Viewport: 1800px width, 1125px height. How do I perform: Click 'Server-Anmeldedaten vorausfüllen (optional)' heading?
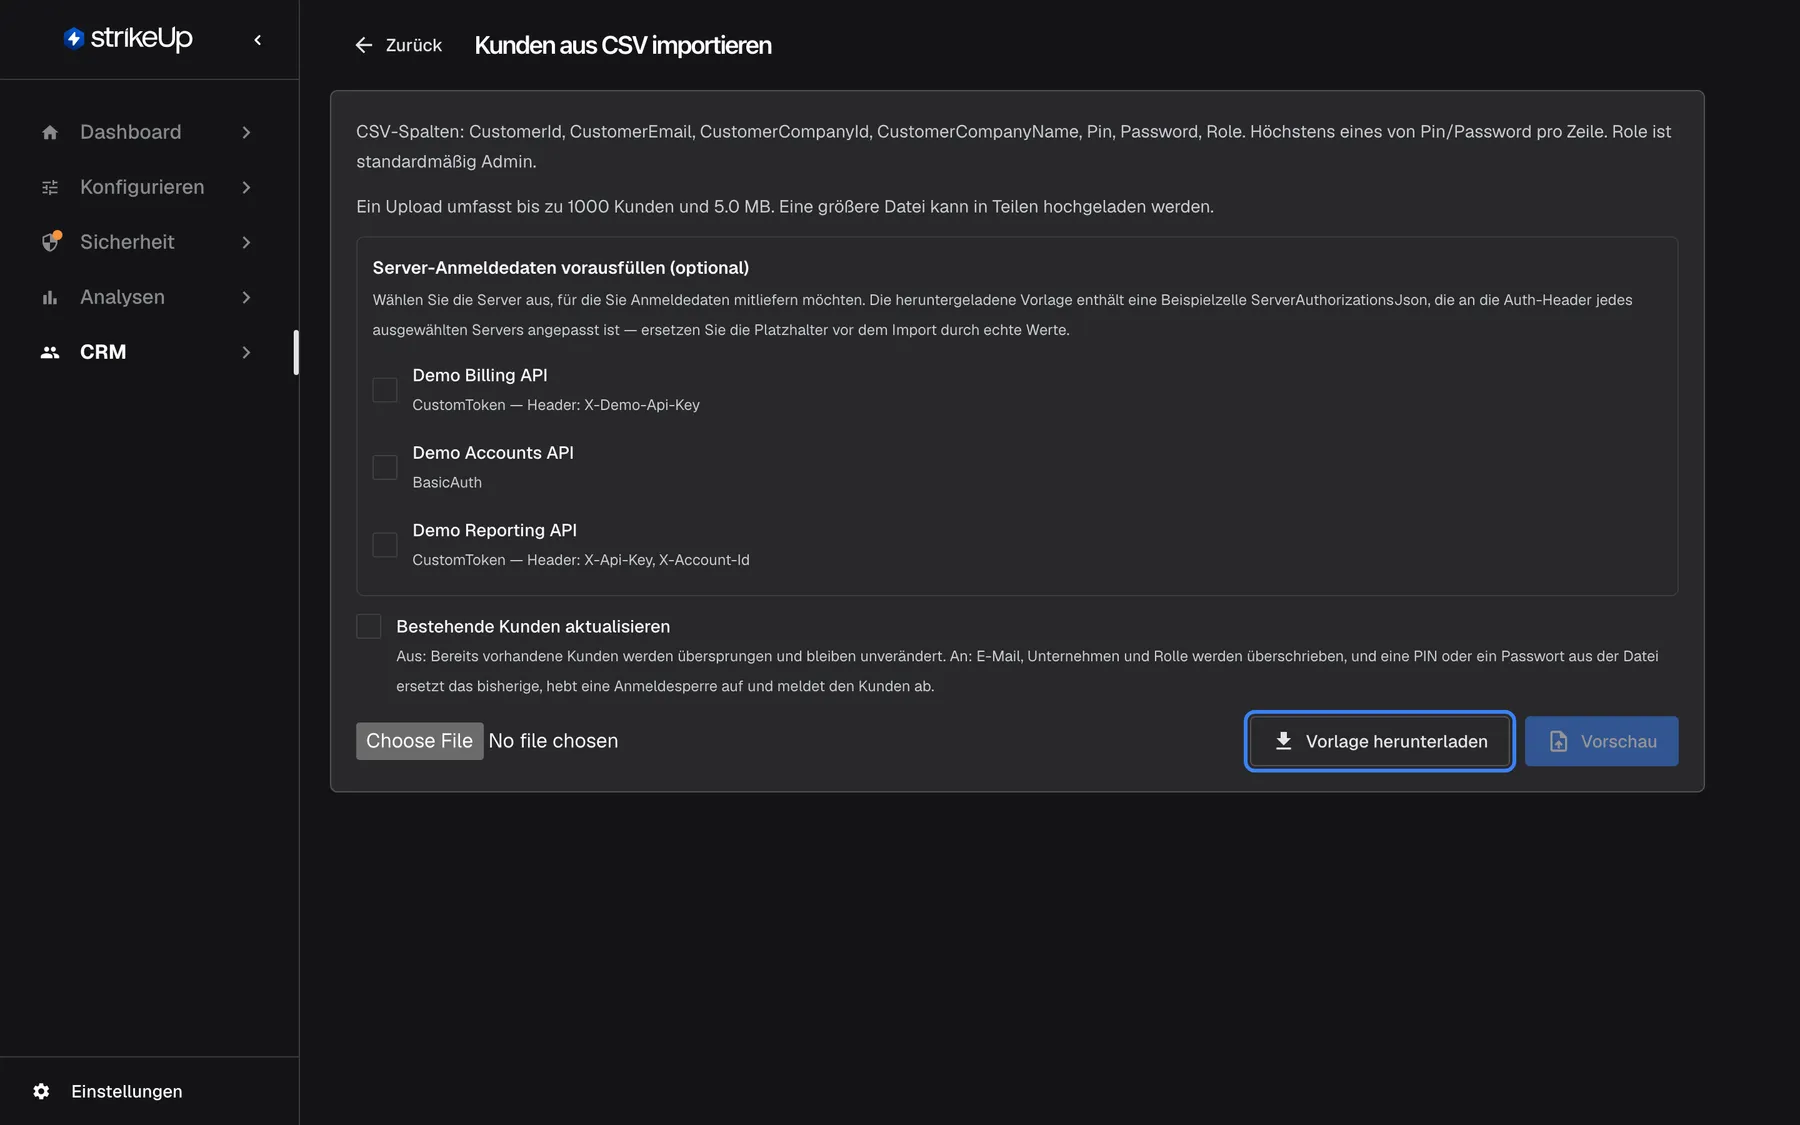click(561, 268)
